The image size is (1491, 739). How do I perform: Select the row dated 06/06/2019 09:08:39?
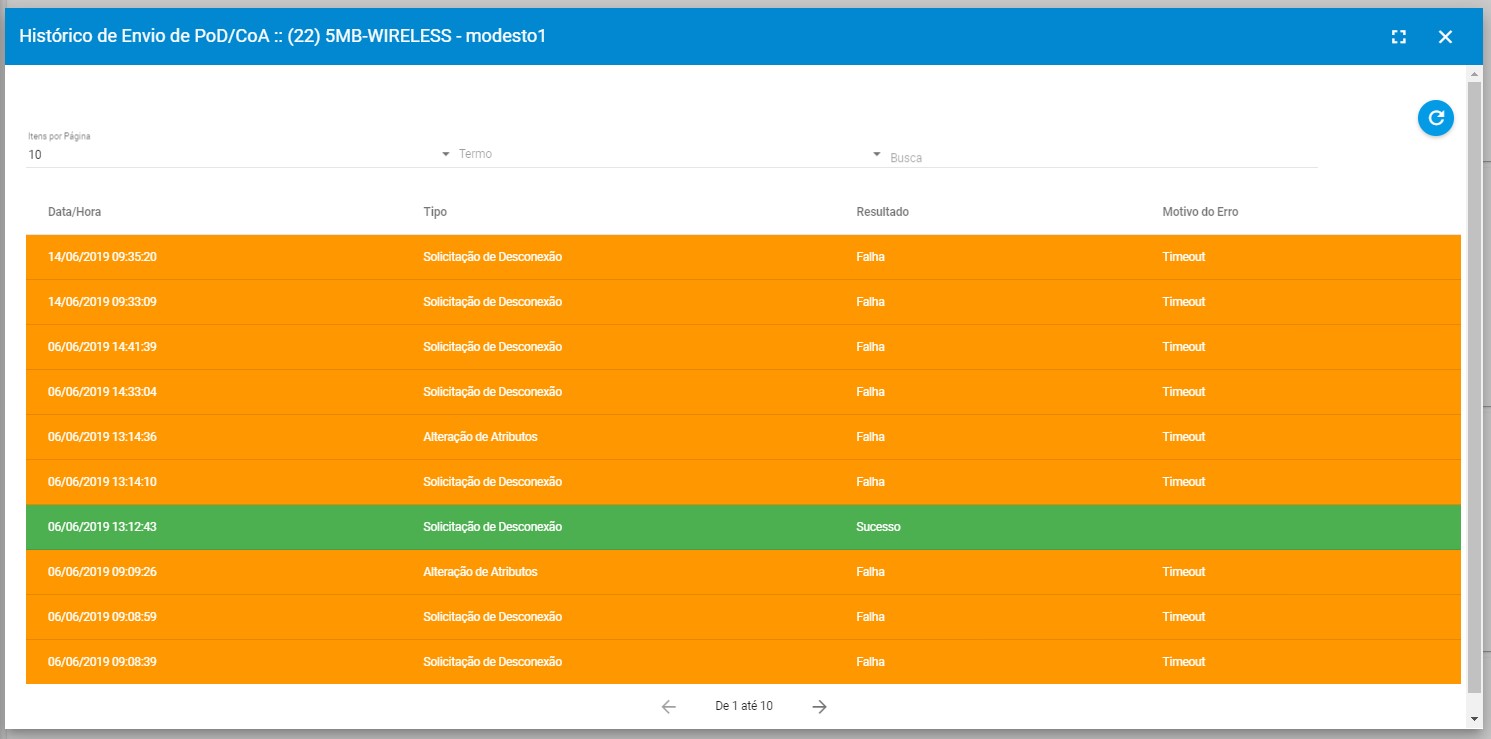(x=743, y=662)
